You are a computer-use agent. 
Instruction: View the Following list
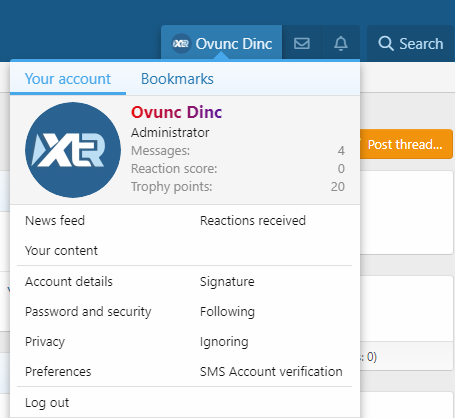click(x=227, y=312)
